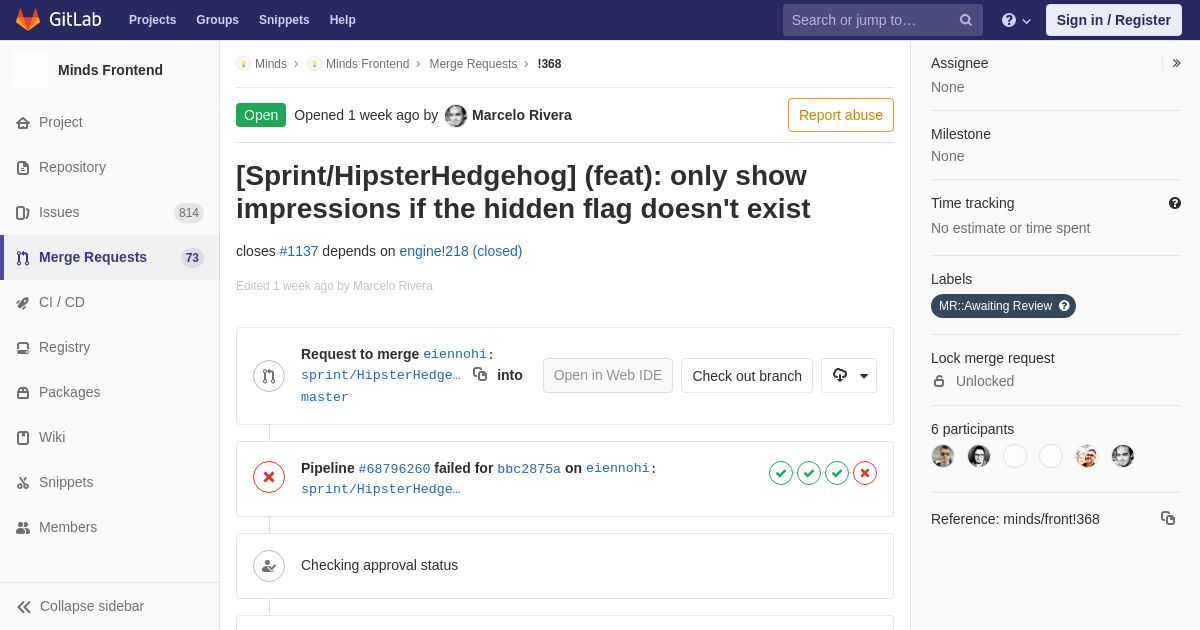Open Issues count badge 814
The image size is (1200, 630).
pyautogui.click(x=189, y=212)
